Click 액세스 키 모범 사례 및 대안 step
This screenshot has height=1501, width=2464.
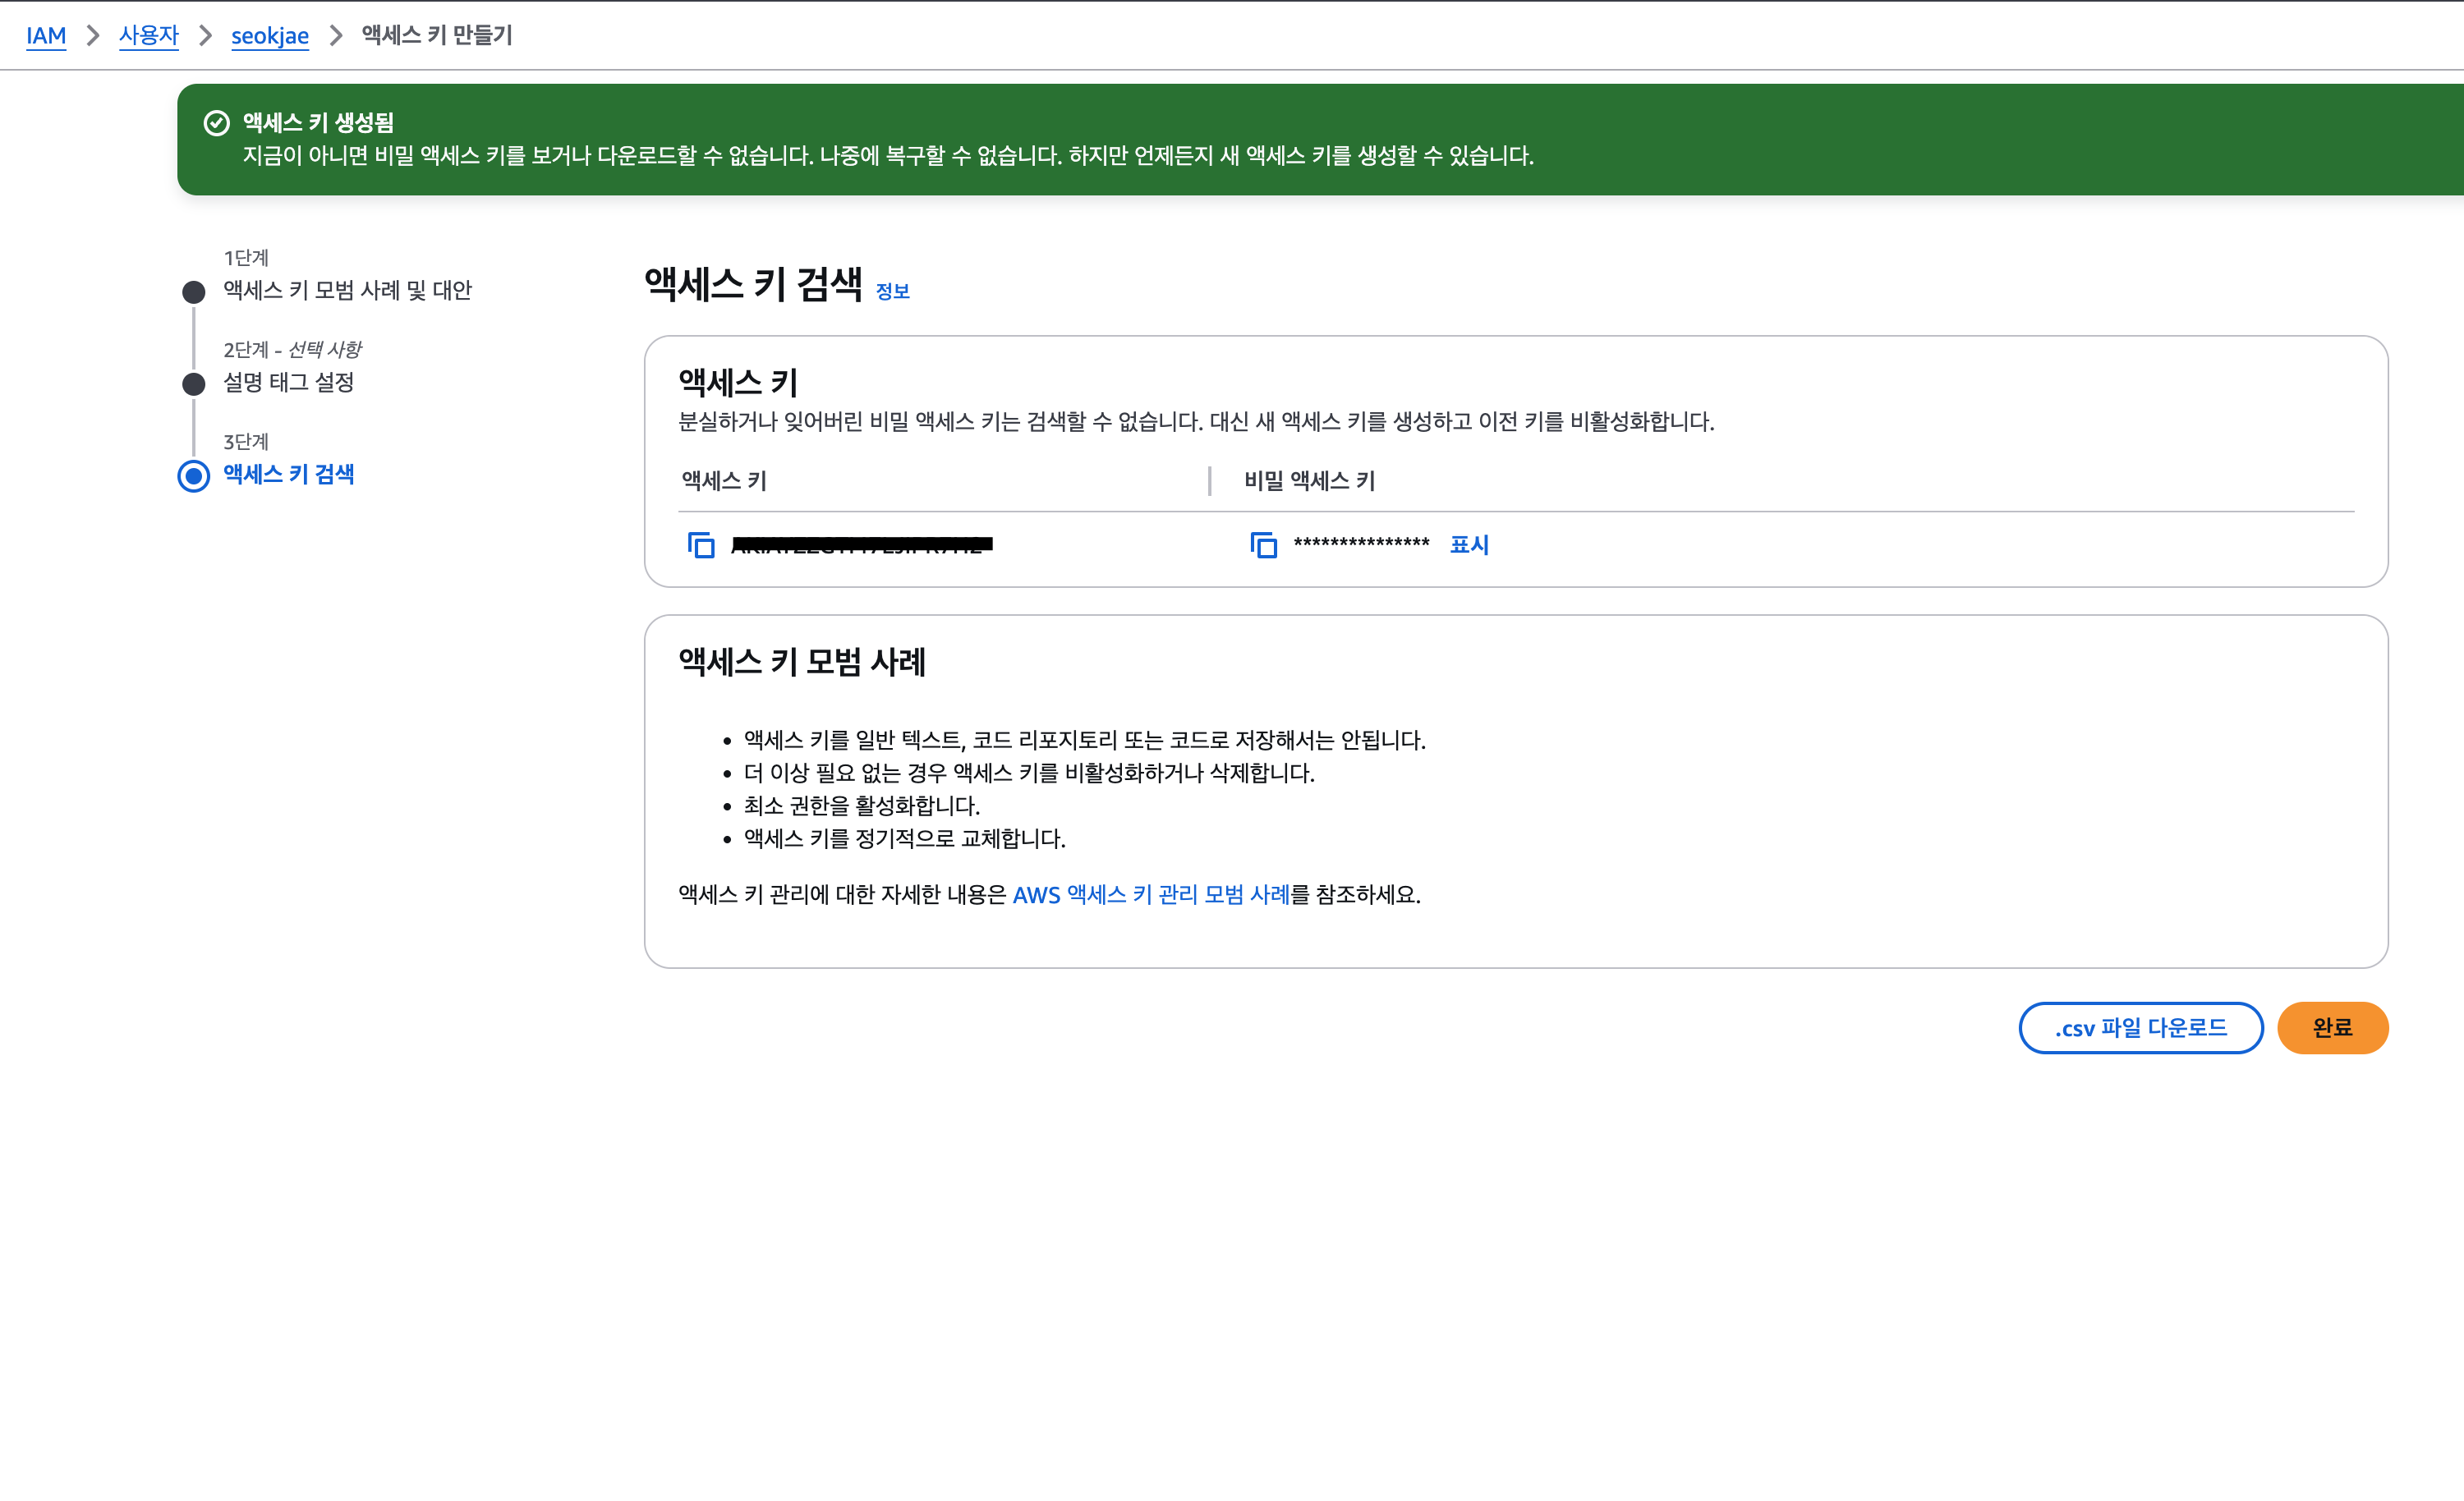tap(347, 291)
